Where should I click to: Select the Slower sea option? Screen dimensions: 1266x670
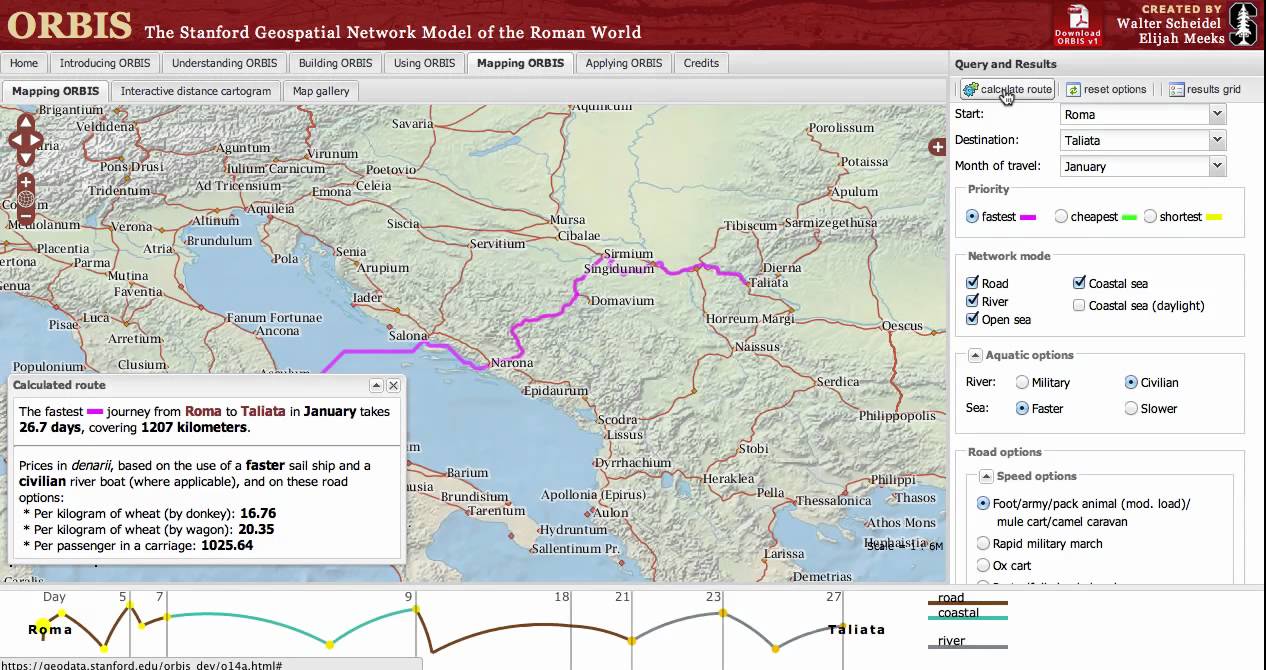pyautogui.click(x=1131, y=408)
